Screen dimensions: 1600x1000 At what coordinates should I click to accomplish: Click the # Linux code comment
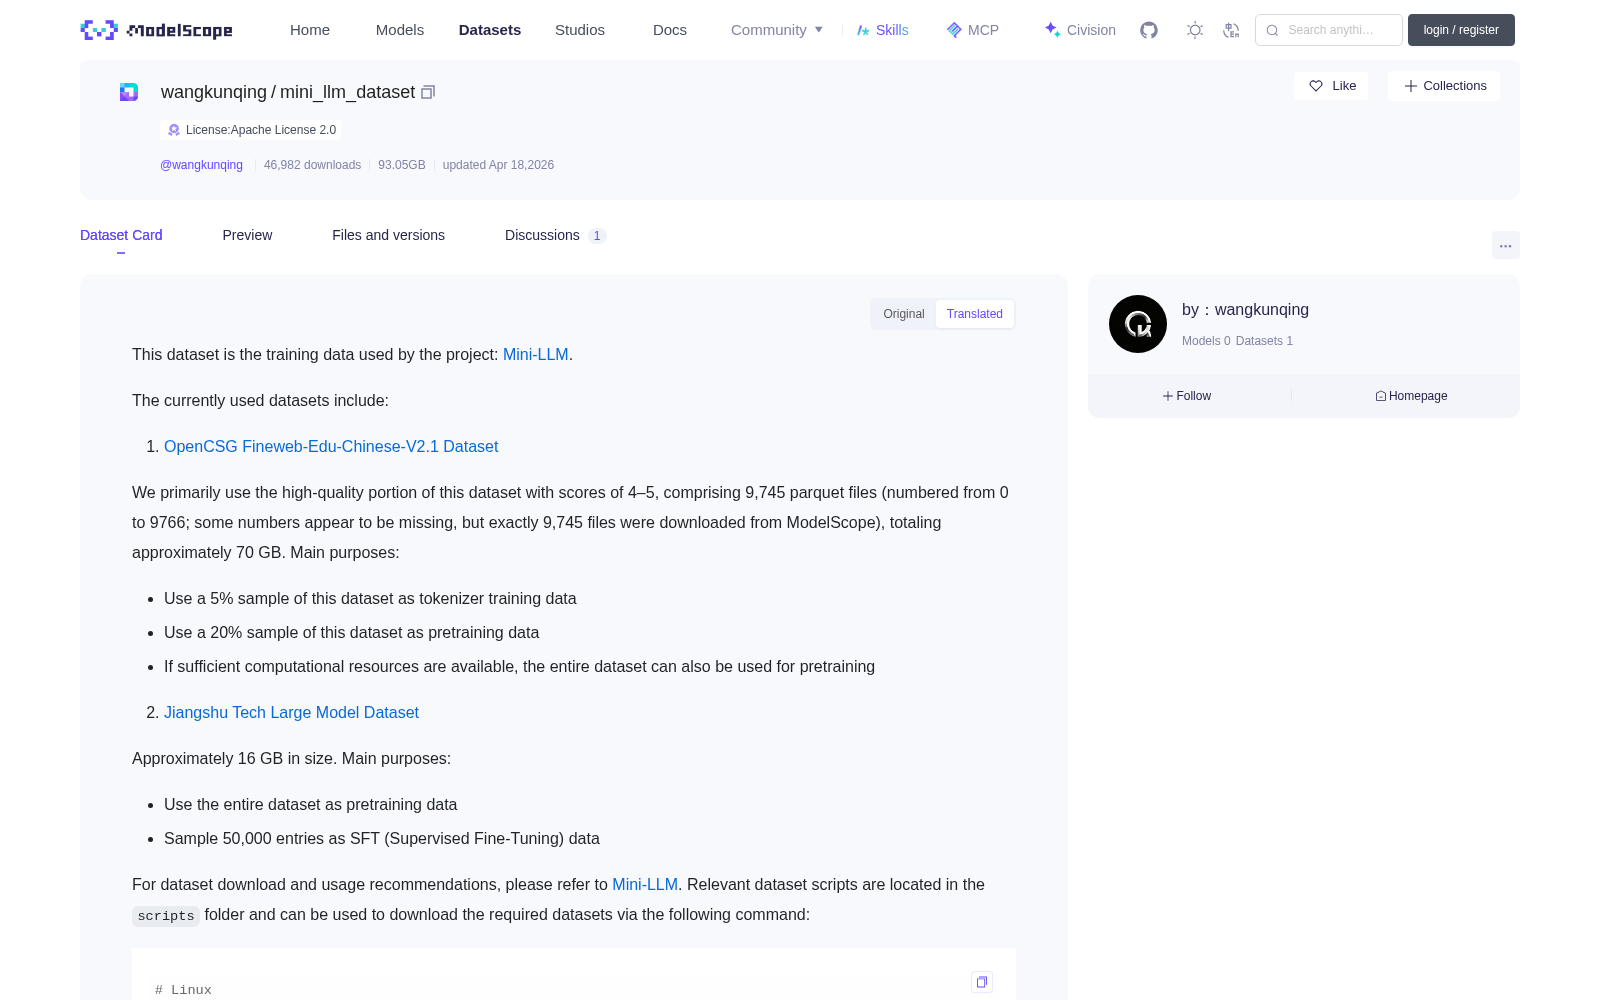pos(183,990)
